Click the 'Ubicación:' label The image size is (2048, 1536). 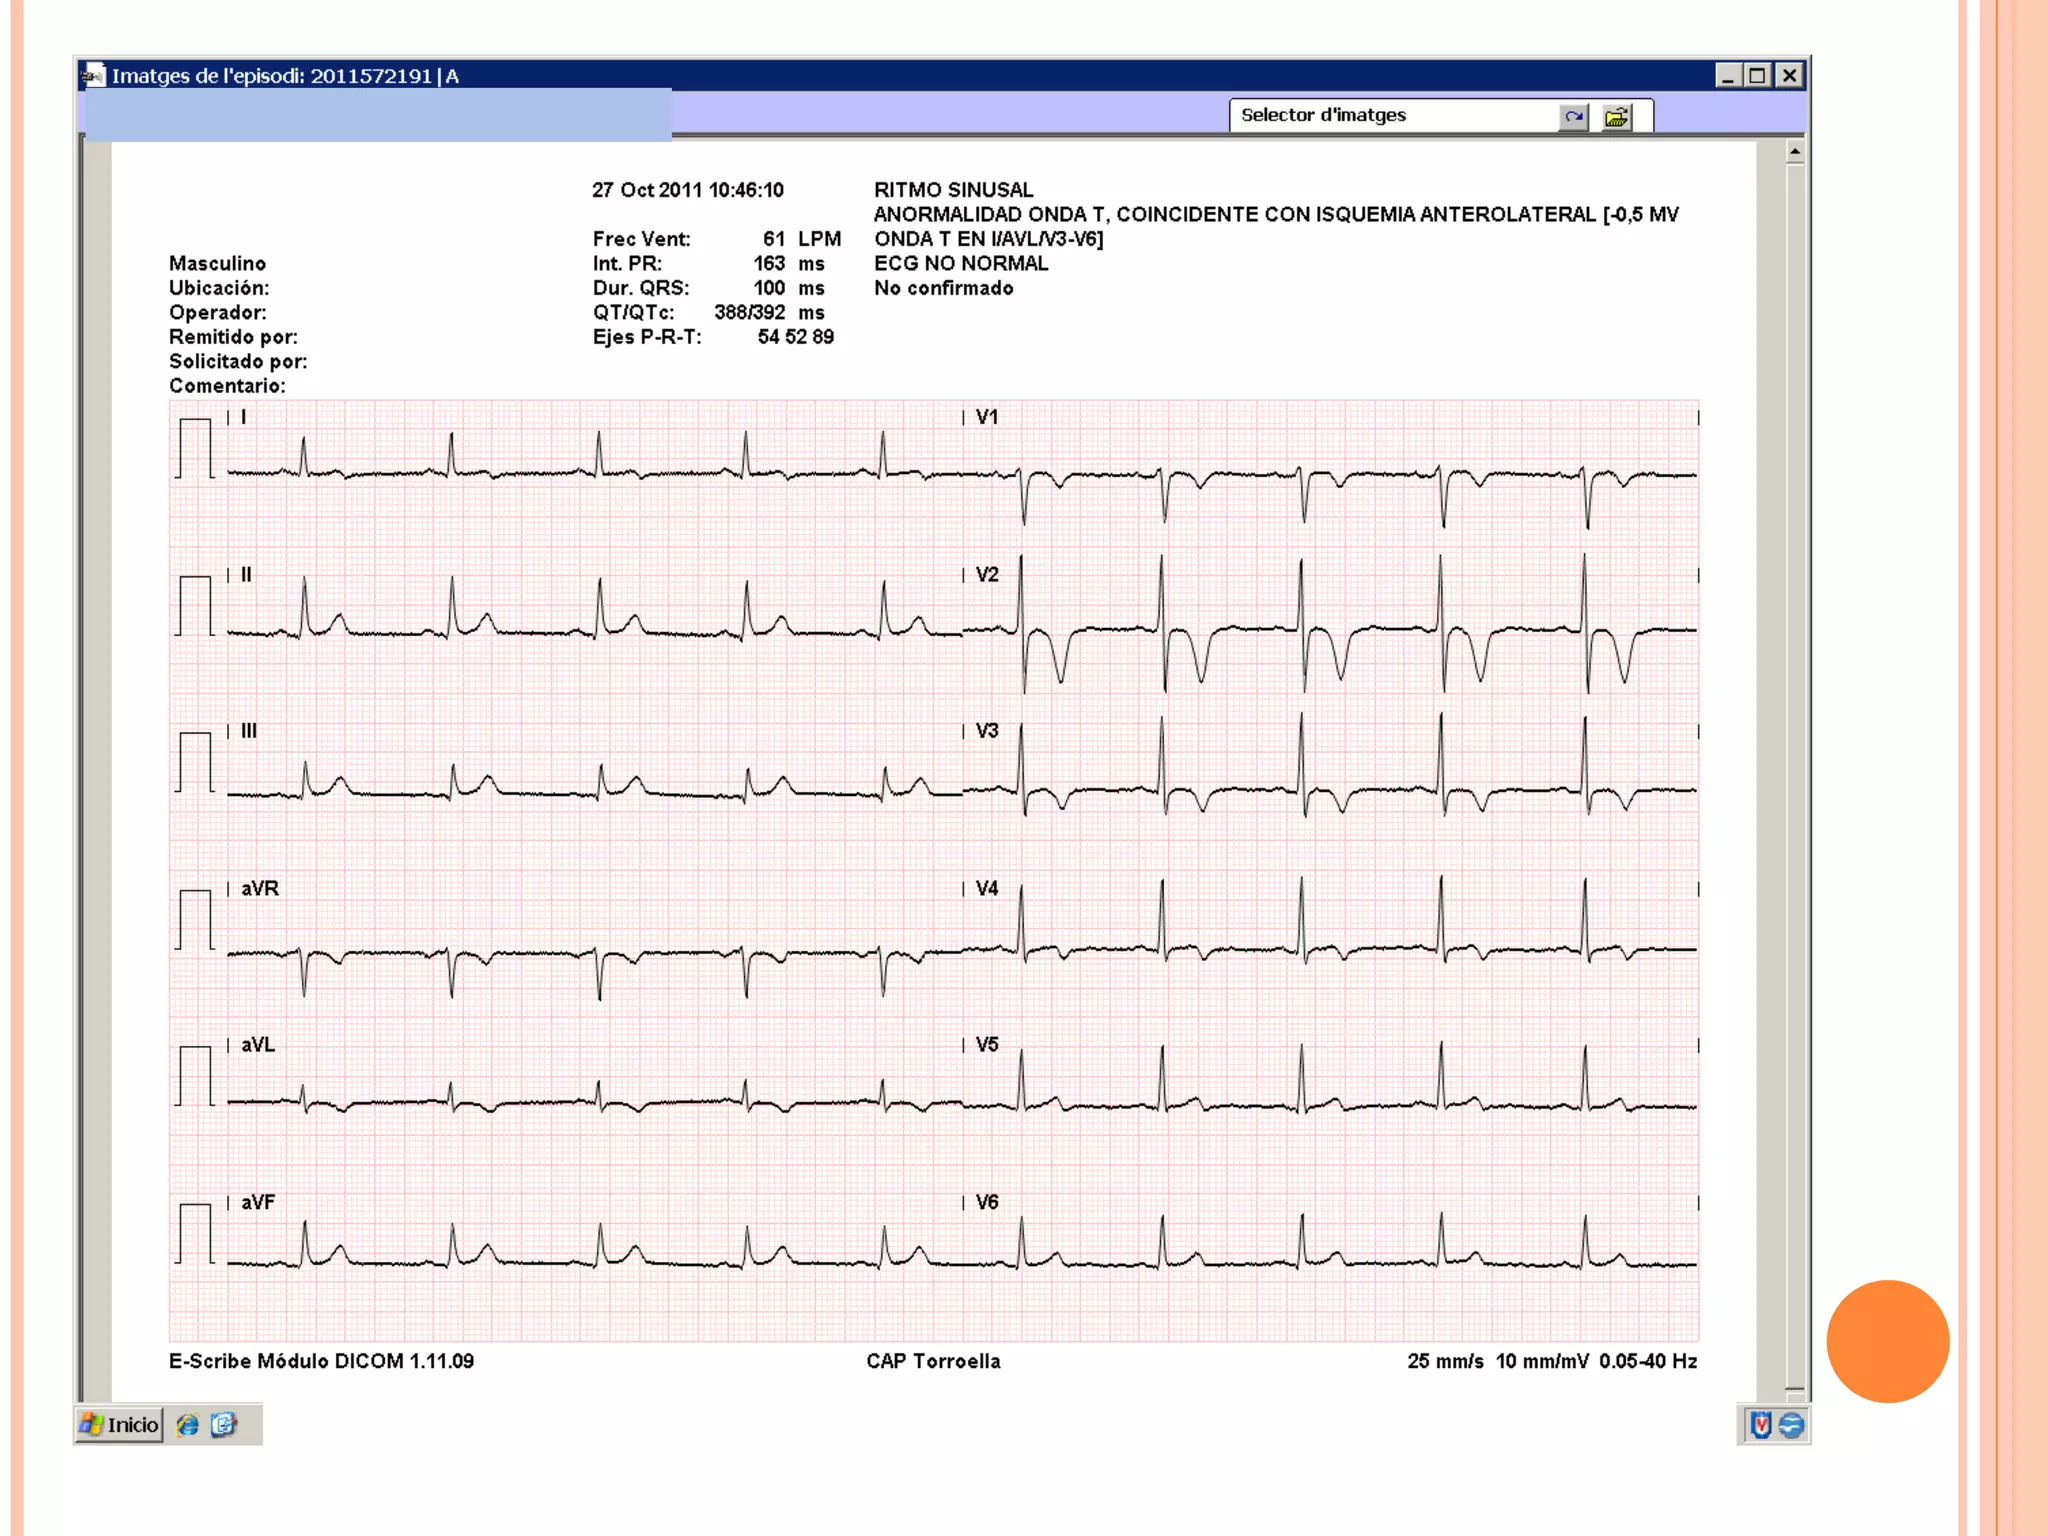coord(219,288)
